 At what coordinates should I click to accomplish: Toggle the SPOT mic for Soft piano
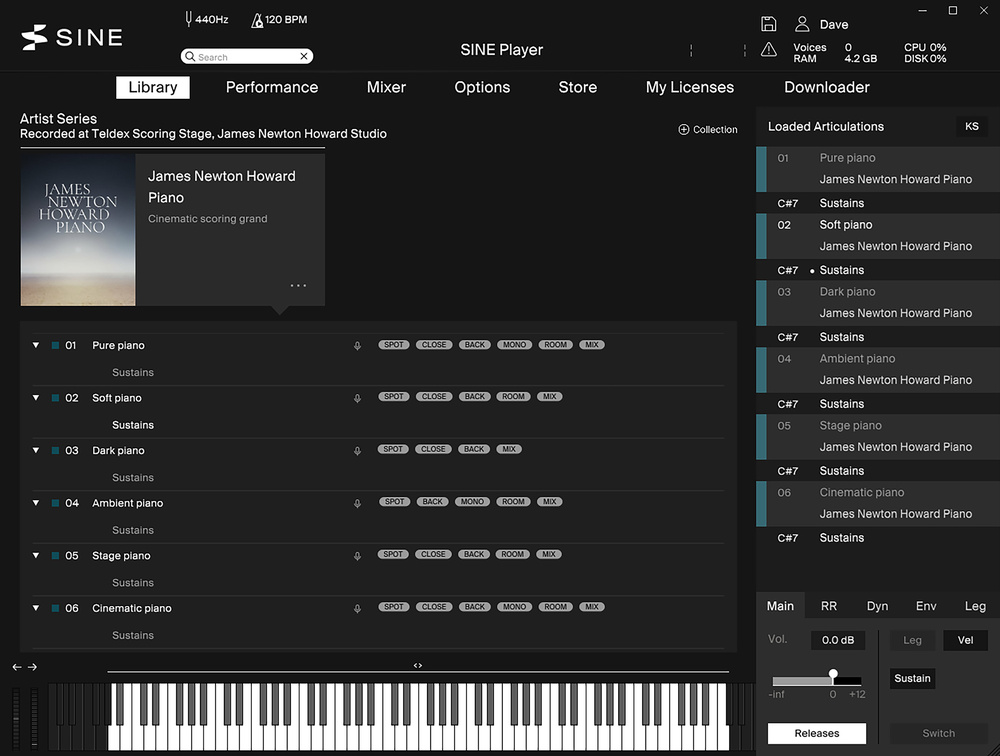coord(394,397)
